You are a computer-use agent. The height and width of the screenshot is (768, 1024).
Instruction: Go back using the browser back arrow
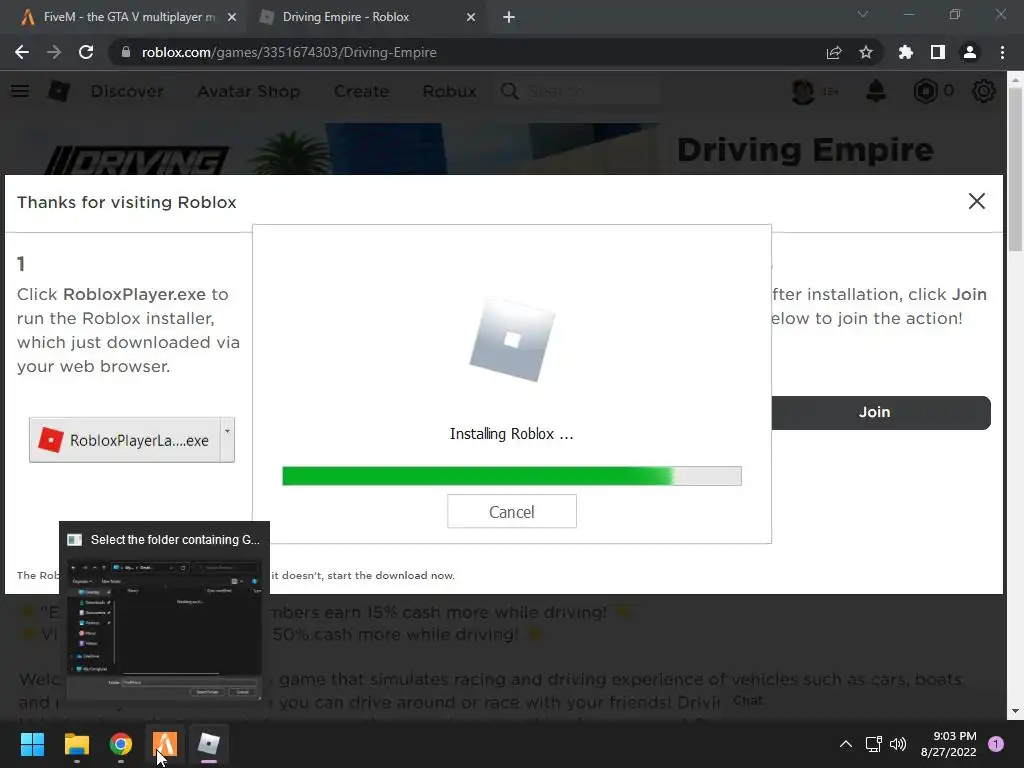pyautogui.click(x=22, y=52)
